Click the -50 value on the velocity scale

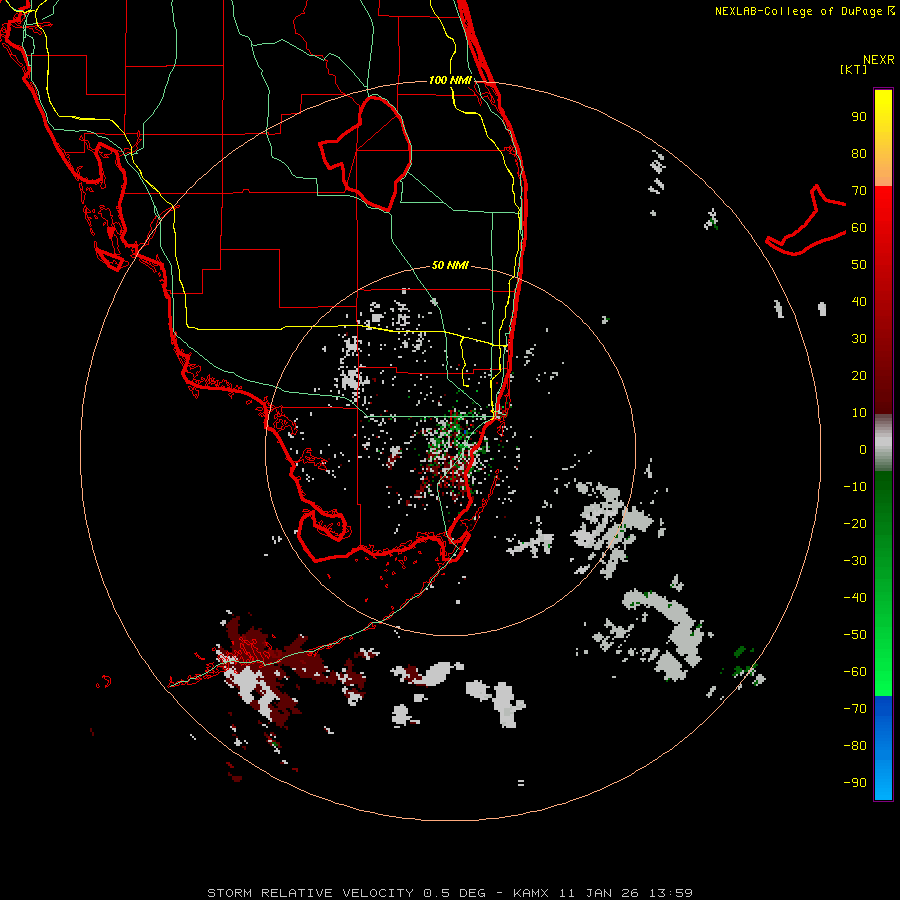855,635
